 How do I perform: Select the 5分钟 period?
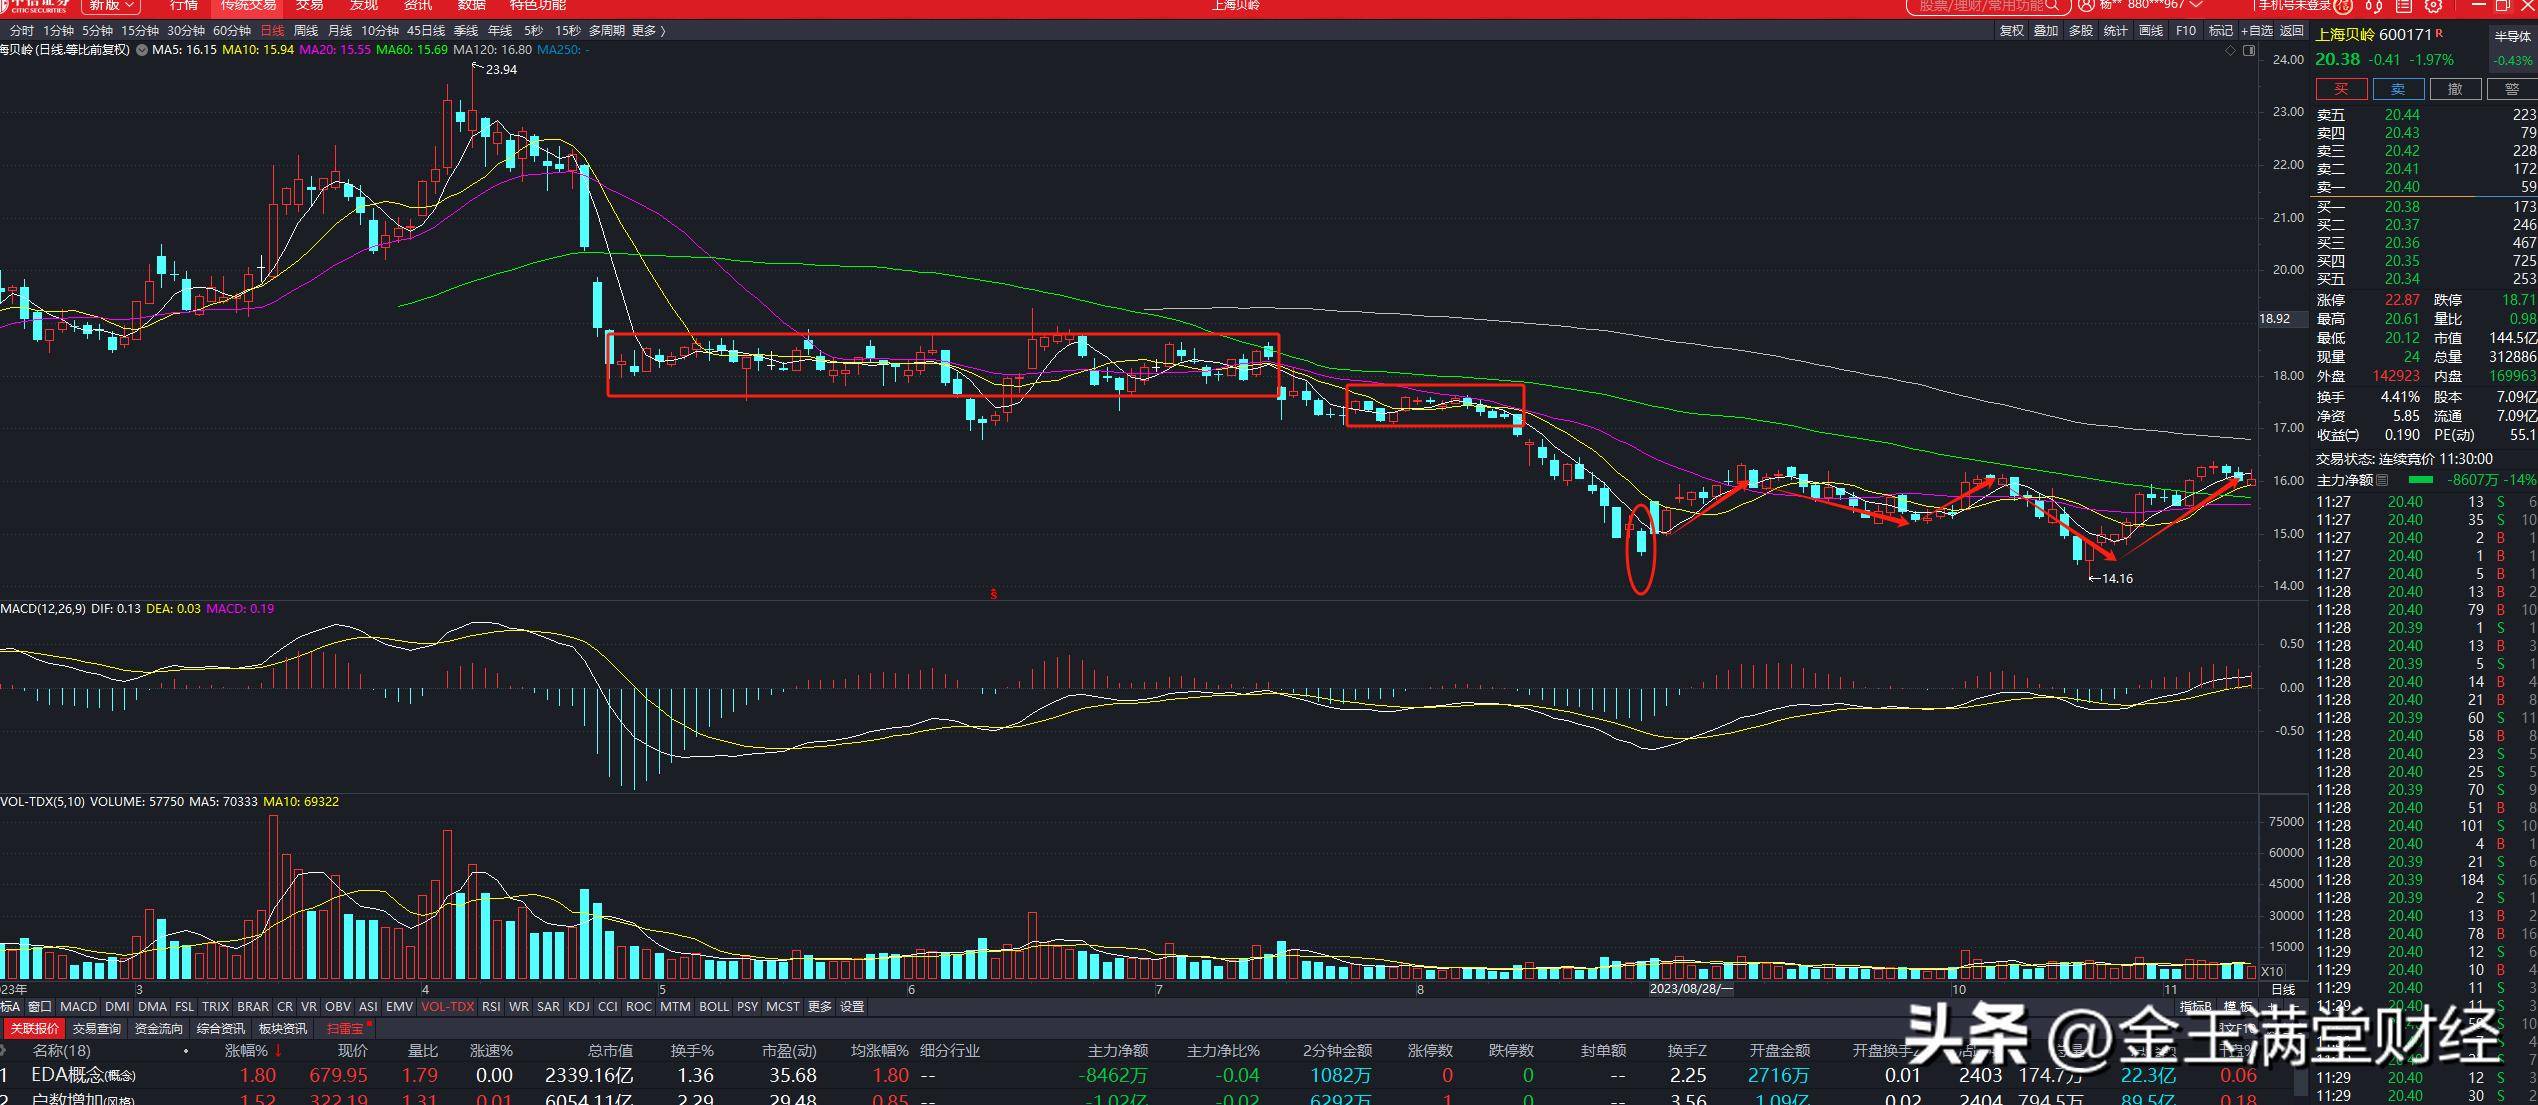[98, 31]
